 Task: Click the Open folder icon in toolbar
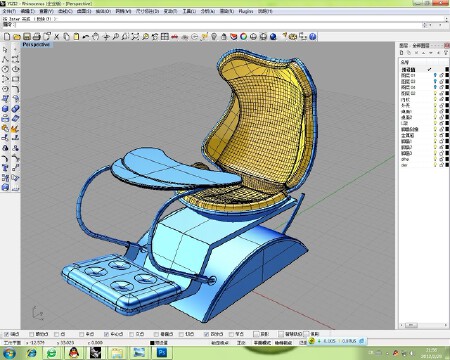[x=17, y=37]
